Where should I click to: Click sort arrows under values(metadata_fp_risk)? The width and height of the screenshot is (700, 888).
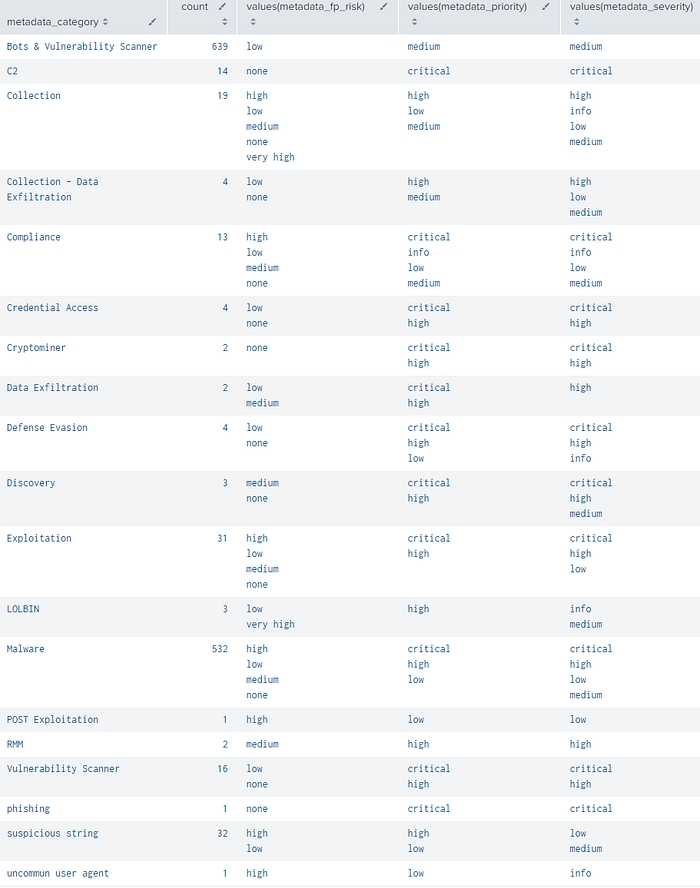pos(252,21)
